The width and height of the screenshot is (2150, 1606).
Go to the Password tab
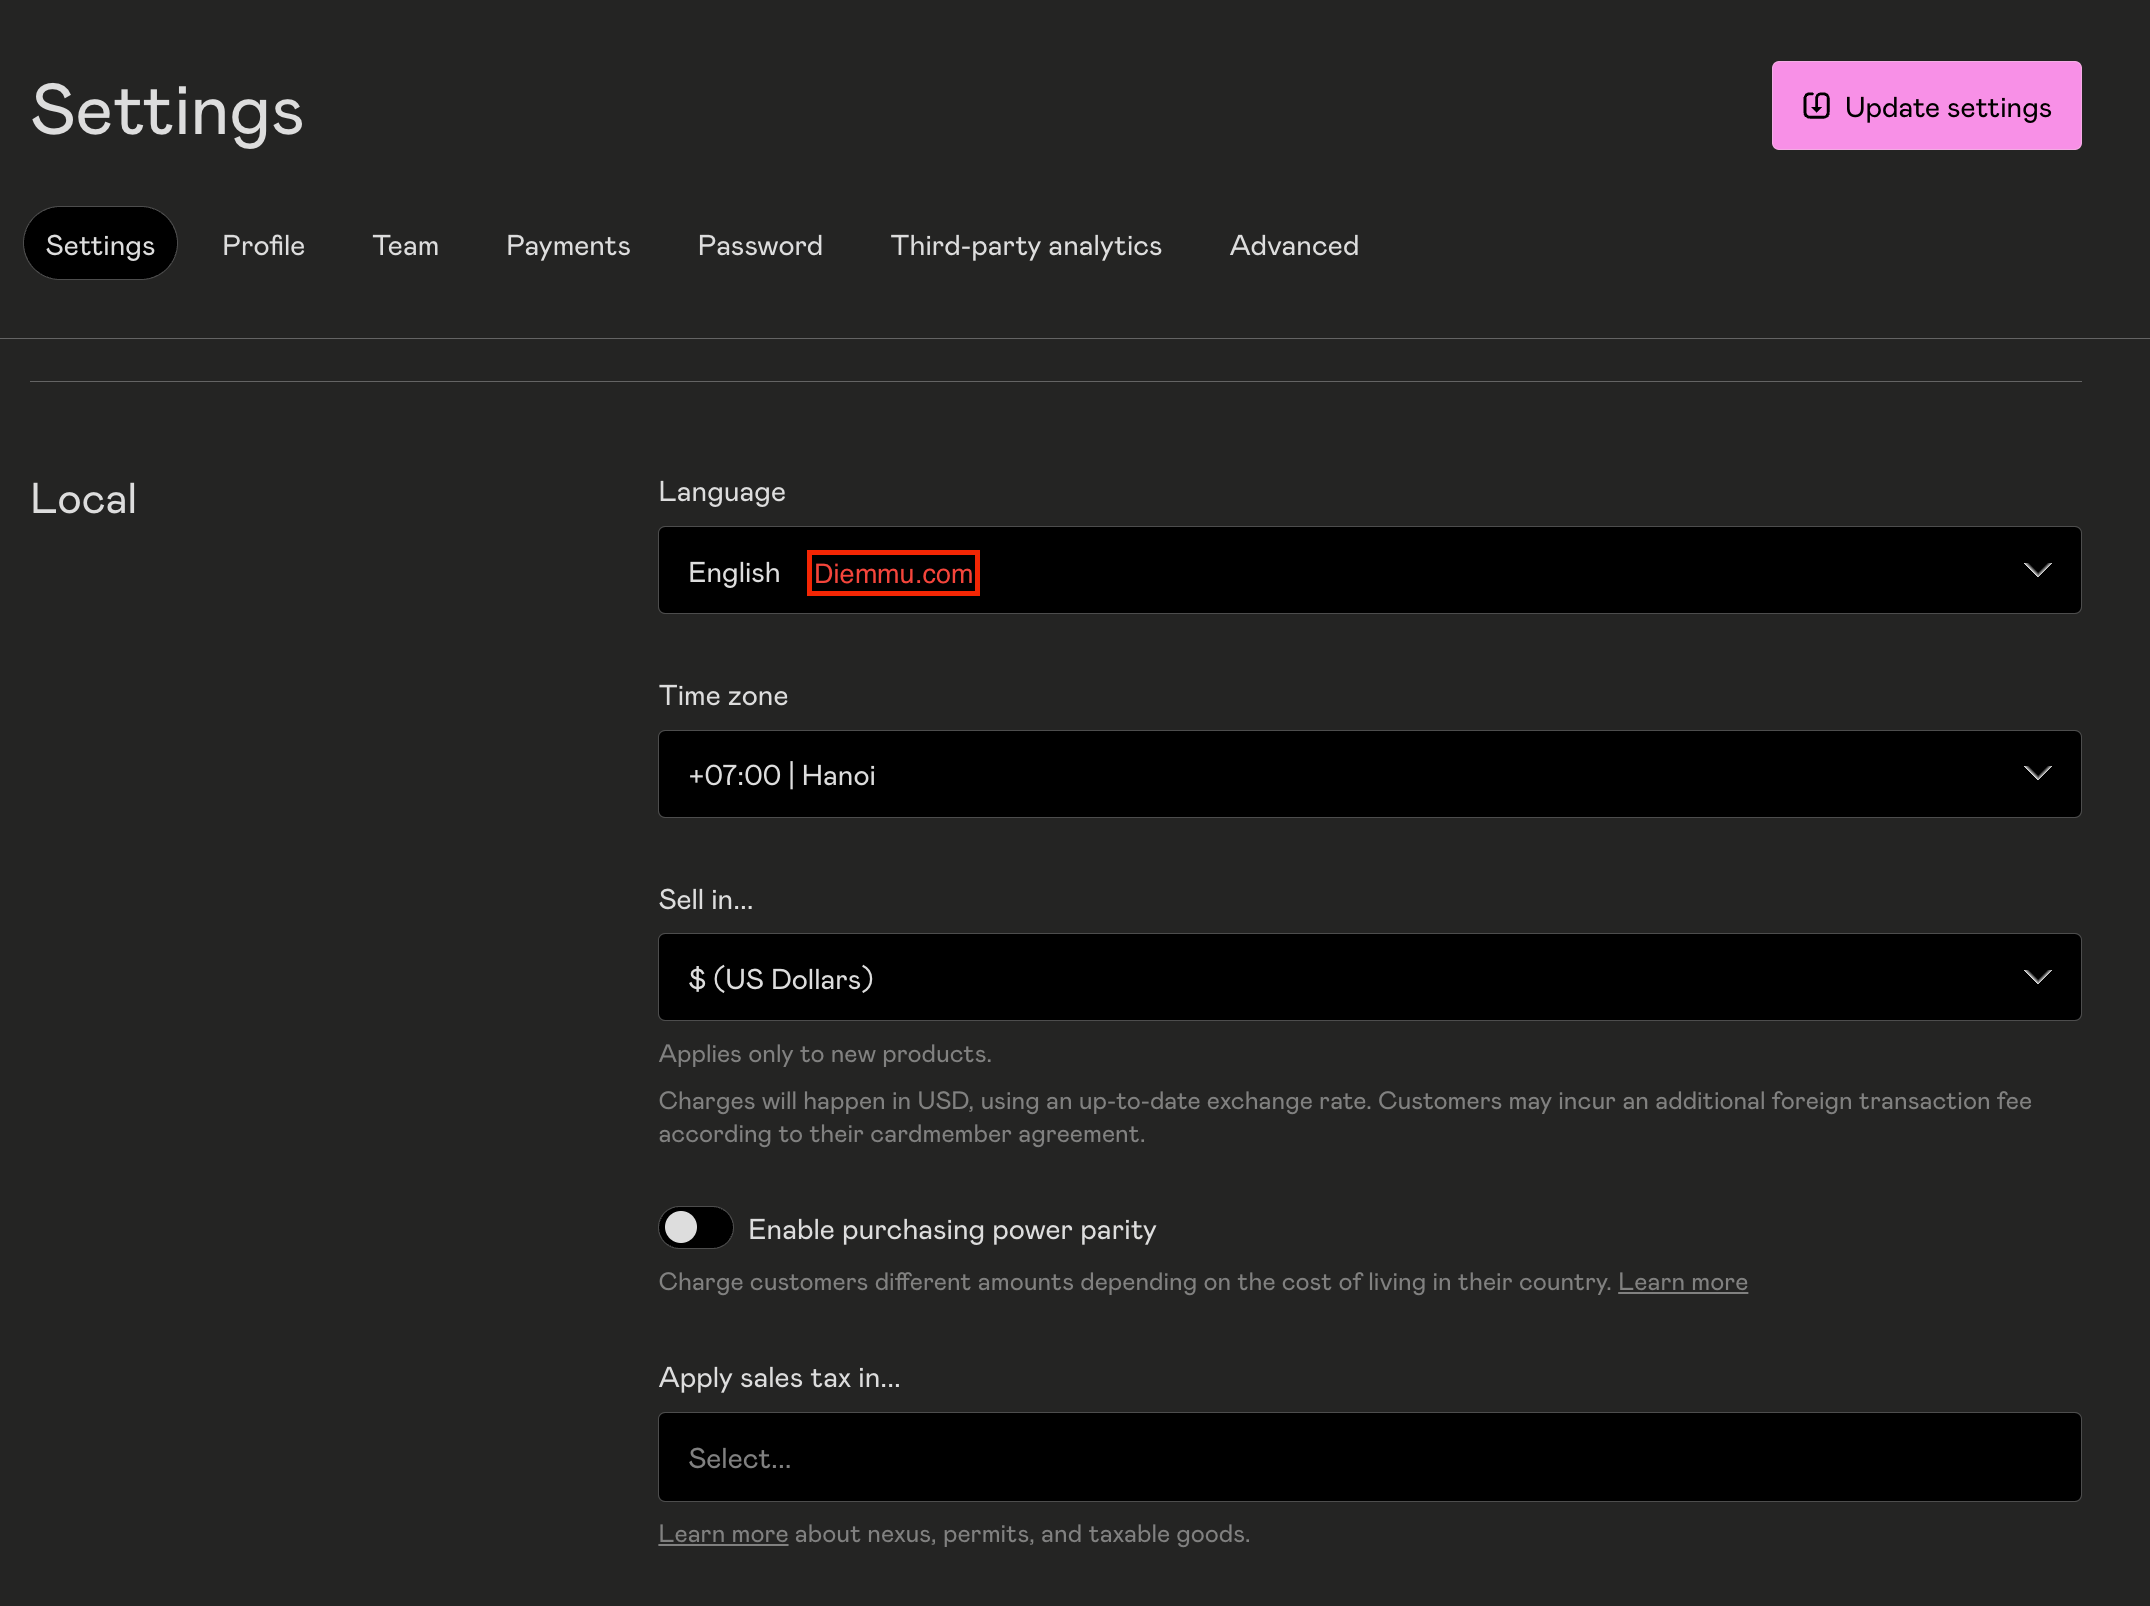pos(760,245)
